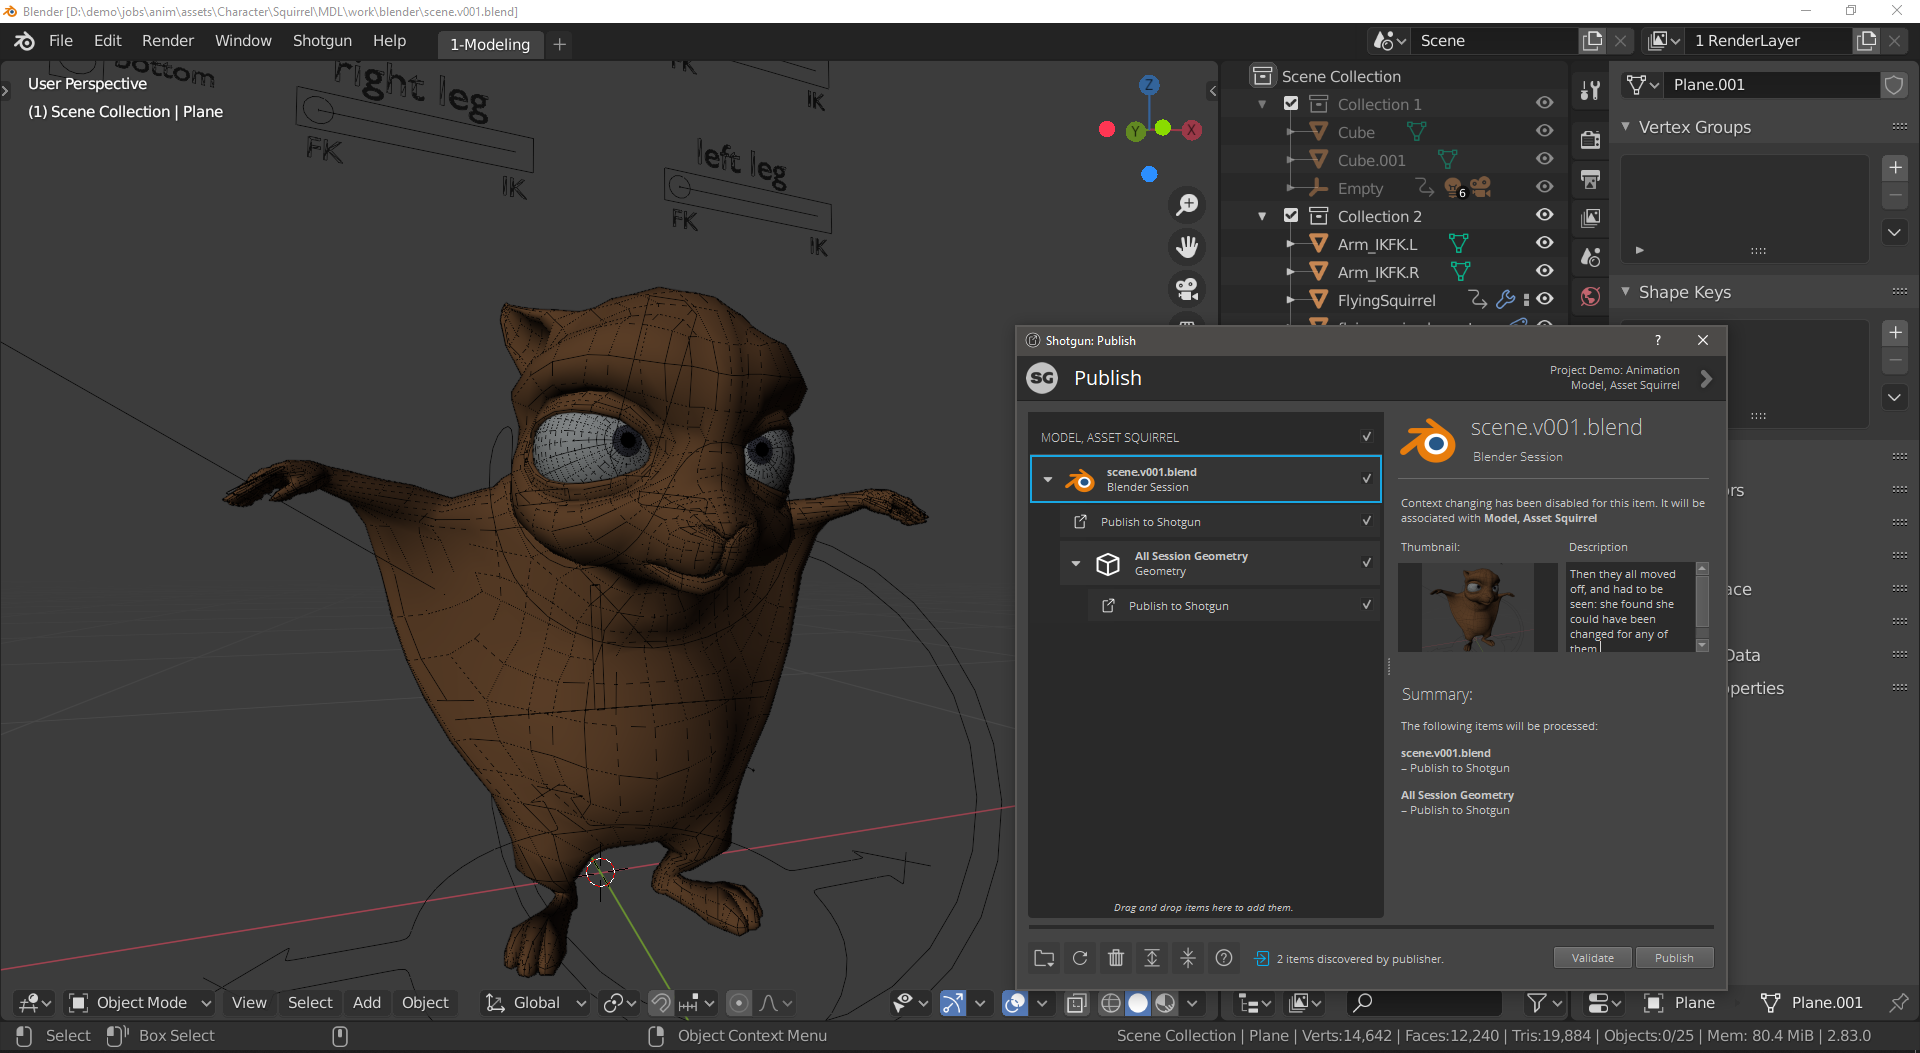Click the help question icon beside Collapse all
The image size is (1920, 1053).
coord(1224,958)
